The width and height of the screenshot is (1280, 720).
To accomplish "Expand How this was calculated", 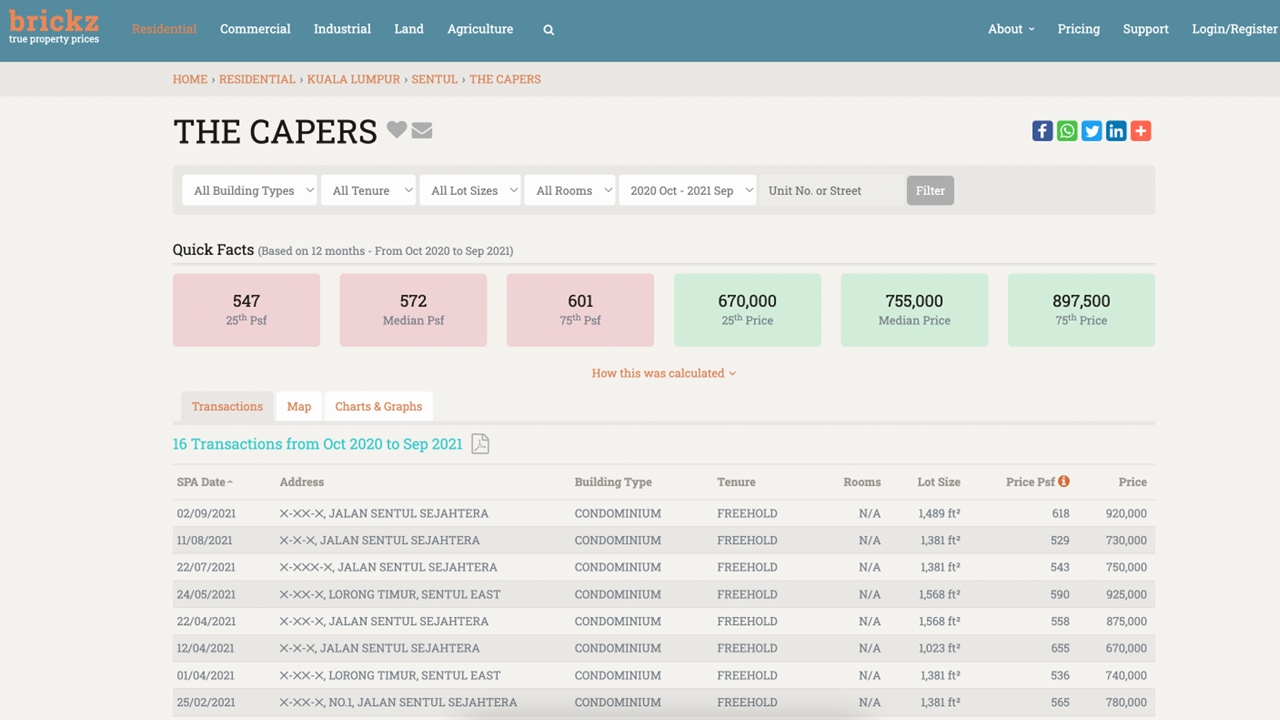I will click(x=663, y=373).
